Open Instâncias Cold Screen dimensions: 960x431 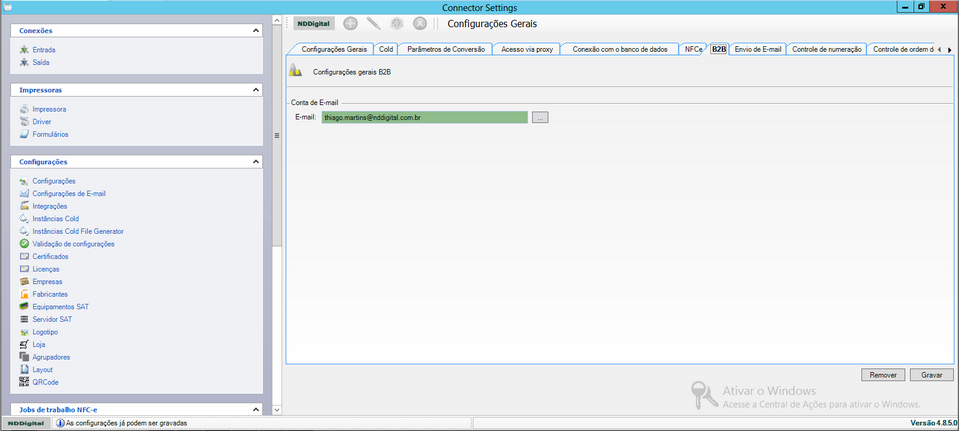55,219
